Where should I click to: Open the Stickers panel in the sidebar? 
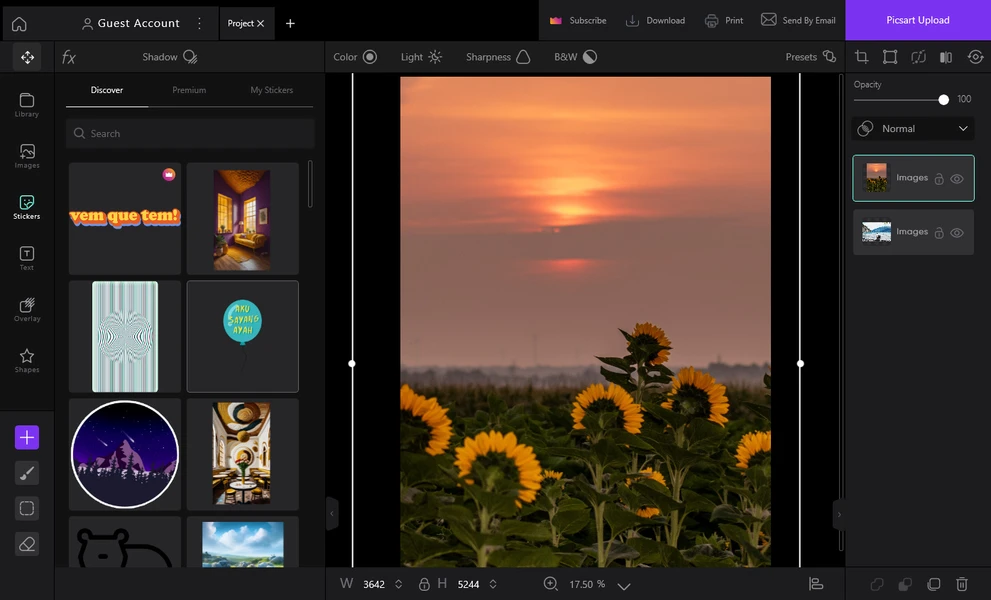coord(27,207)
